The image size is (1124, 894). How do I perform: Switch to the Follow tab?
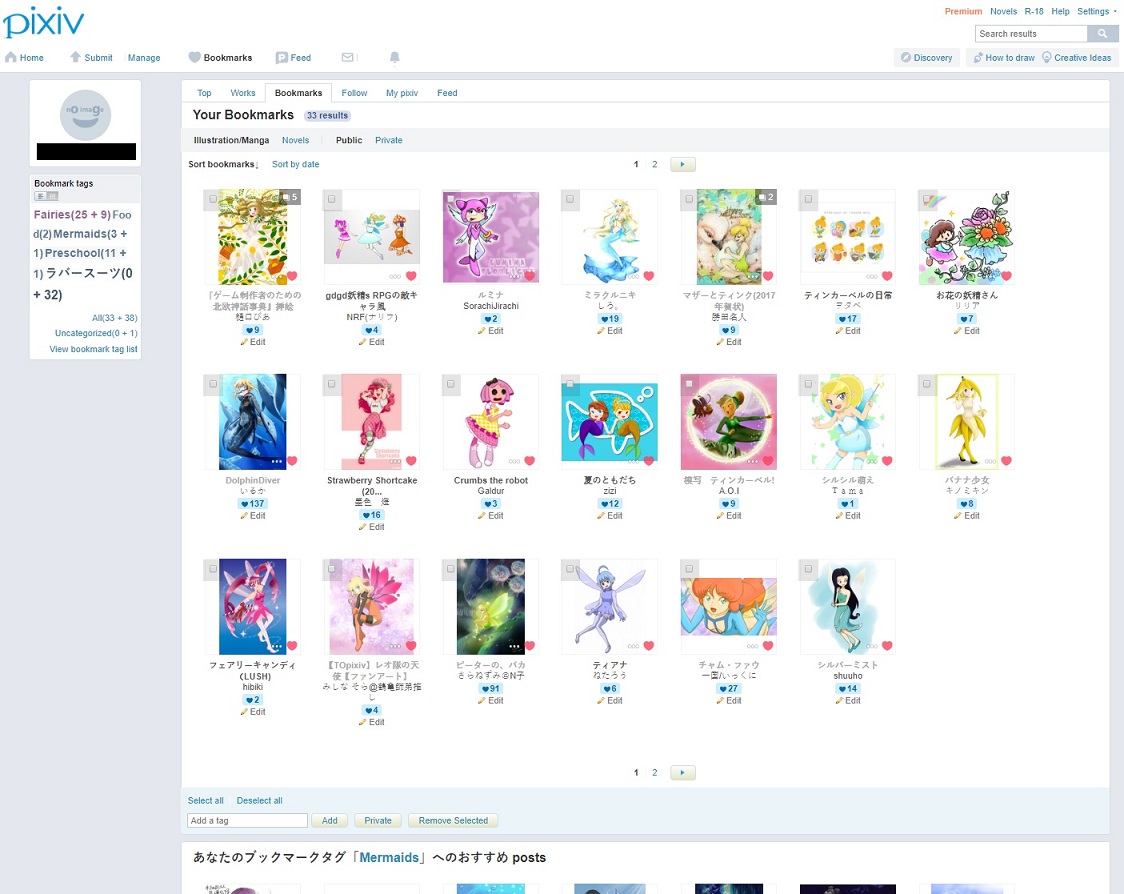coord(354,93)
